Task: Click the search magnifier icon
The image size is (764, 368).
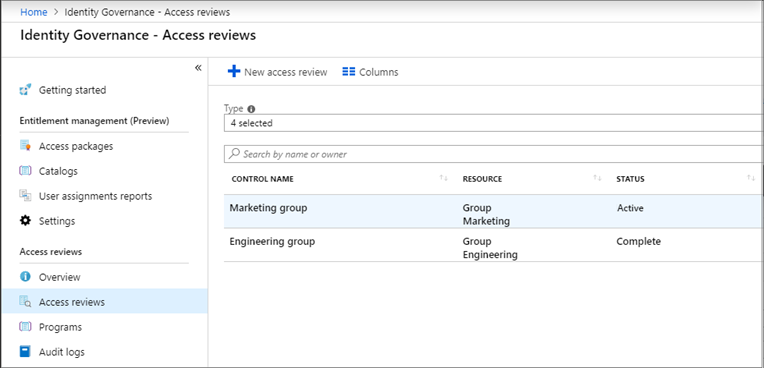Action: pos(234,154)
